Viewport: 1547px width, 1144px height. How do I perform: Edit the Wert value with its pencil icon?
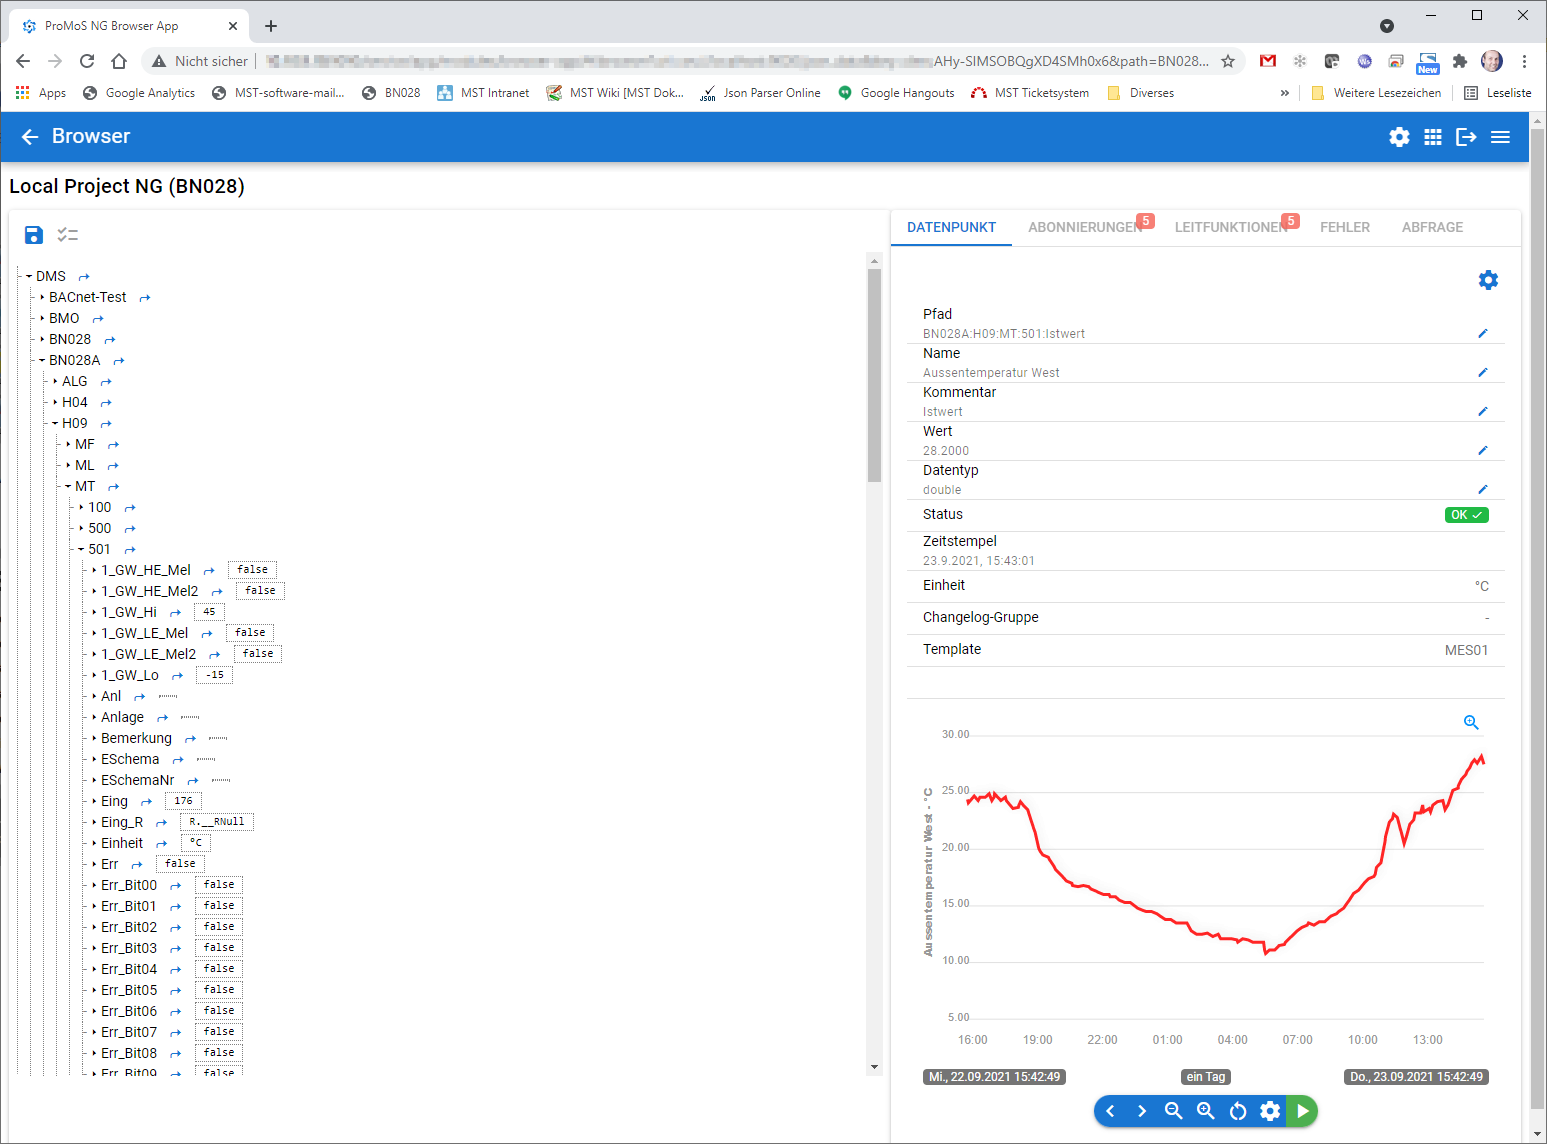[x=1483, y=450]
